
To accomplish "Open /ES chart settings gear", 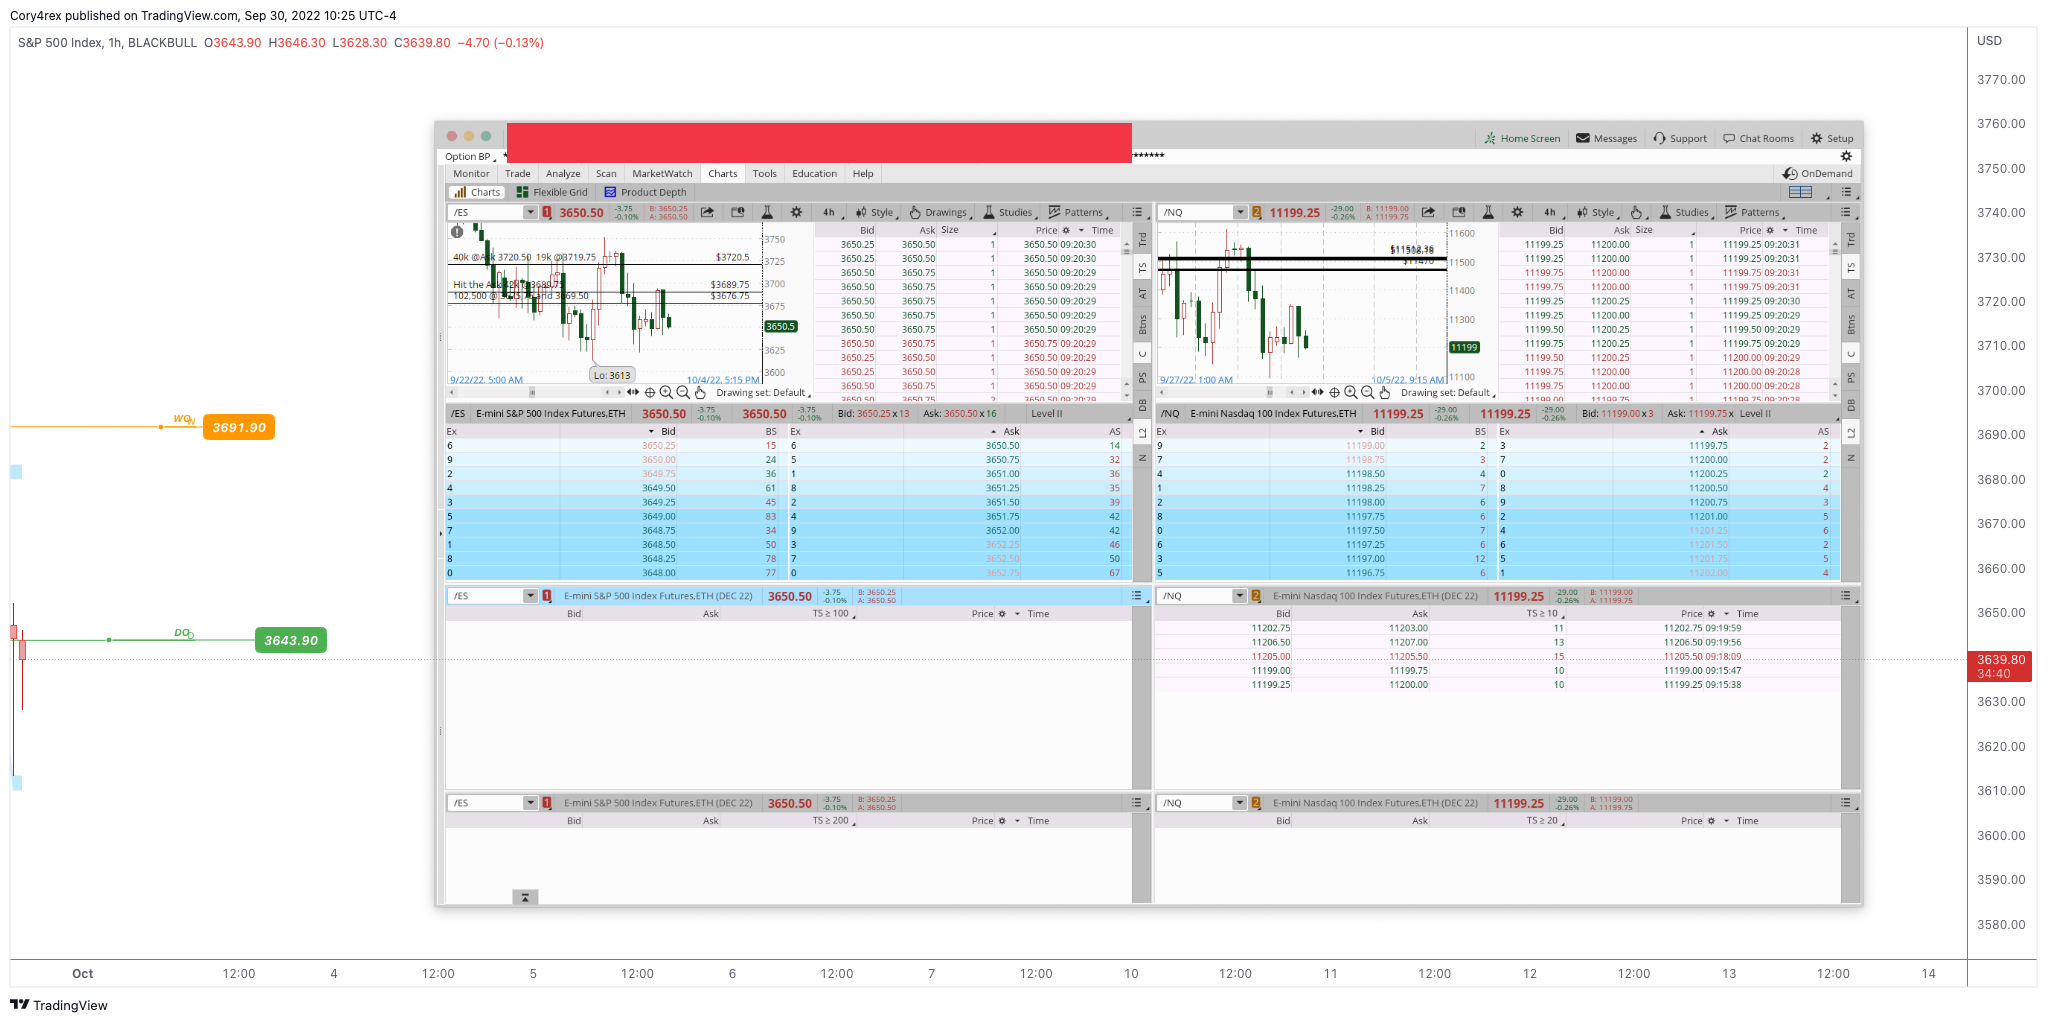I will [796, 212].
